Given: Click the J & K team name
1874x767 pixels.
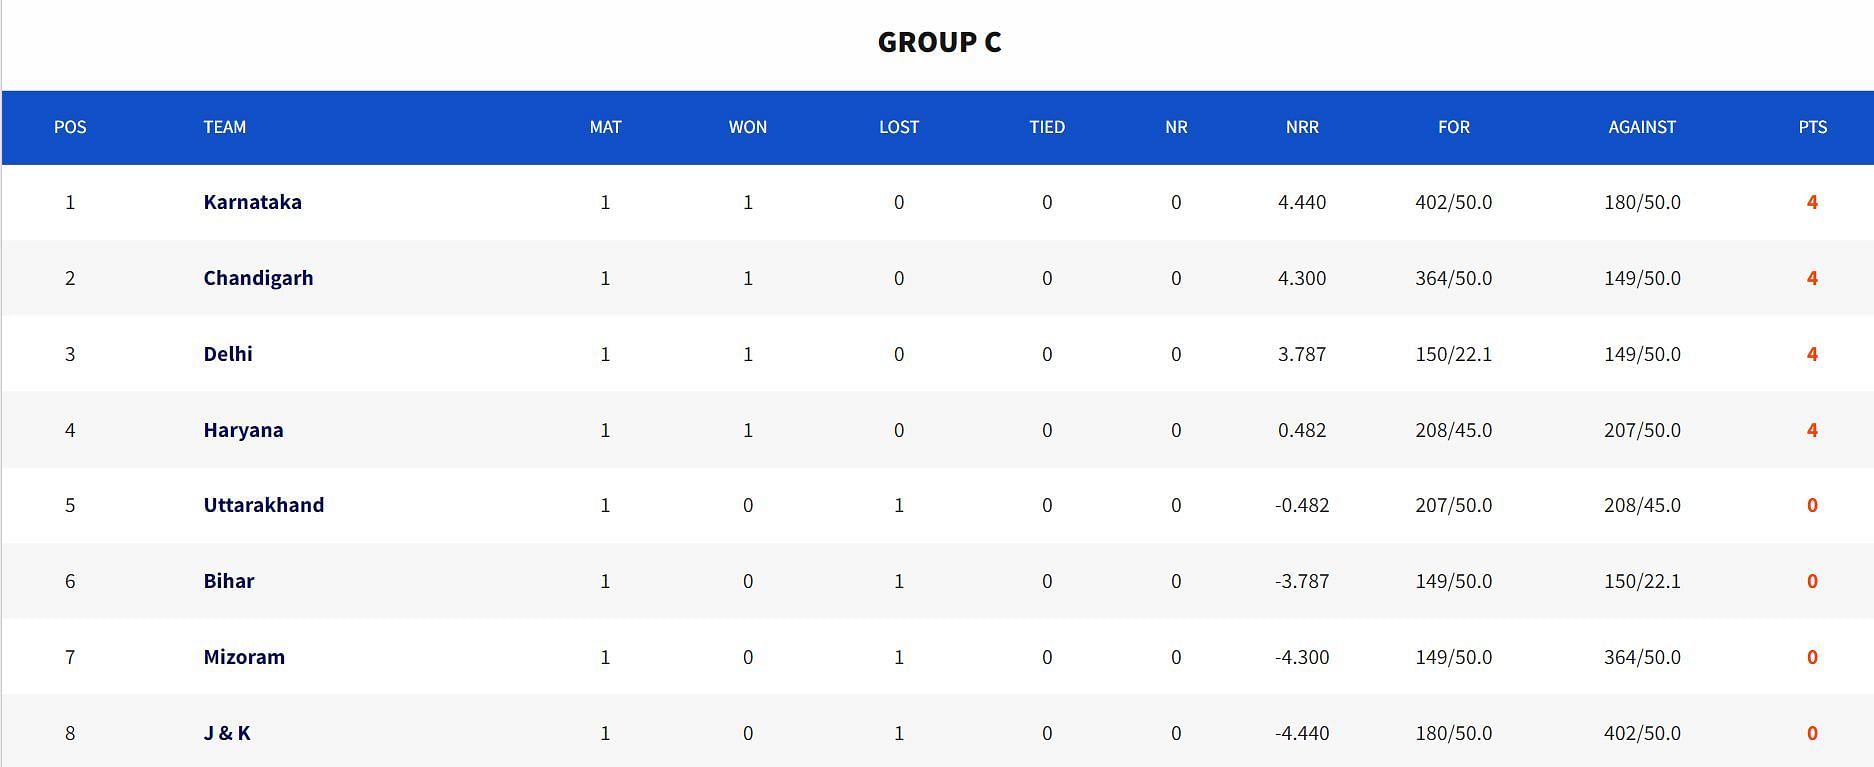Looking at the screenshot, I should 227,733.
